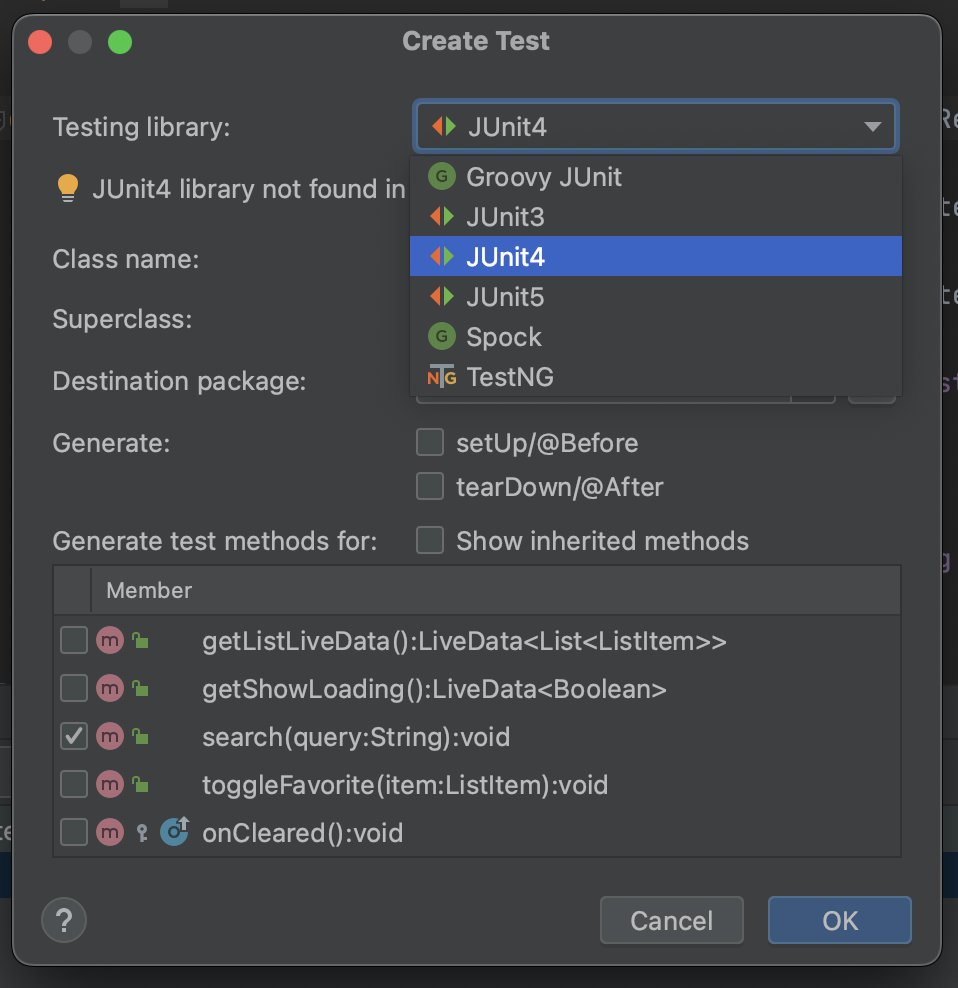Screen dimensions: 958x988
Task: Click the public lock icon on search row
Action: click(141, 737)
